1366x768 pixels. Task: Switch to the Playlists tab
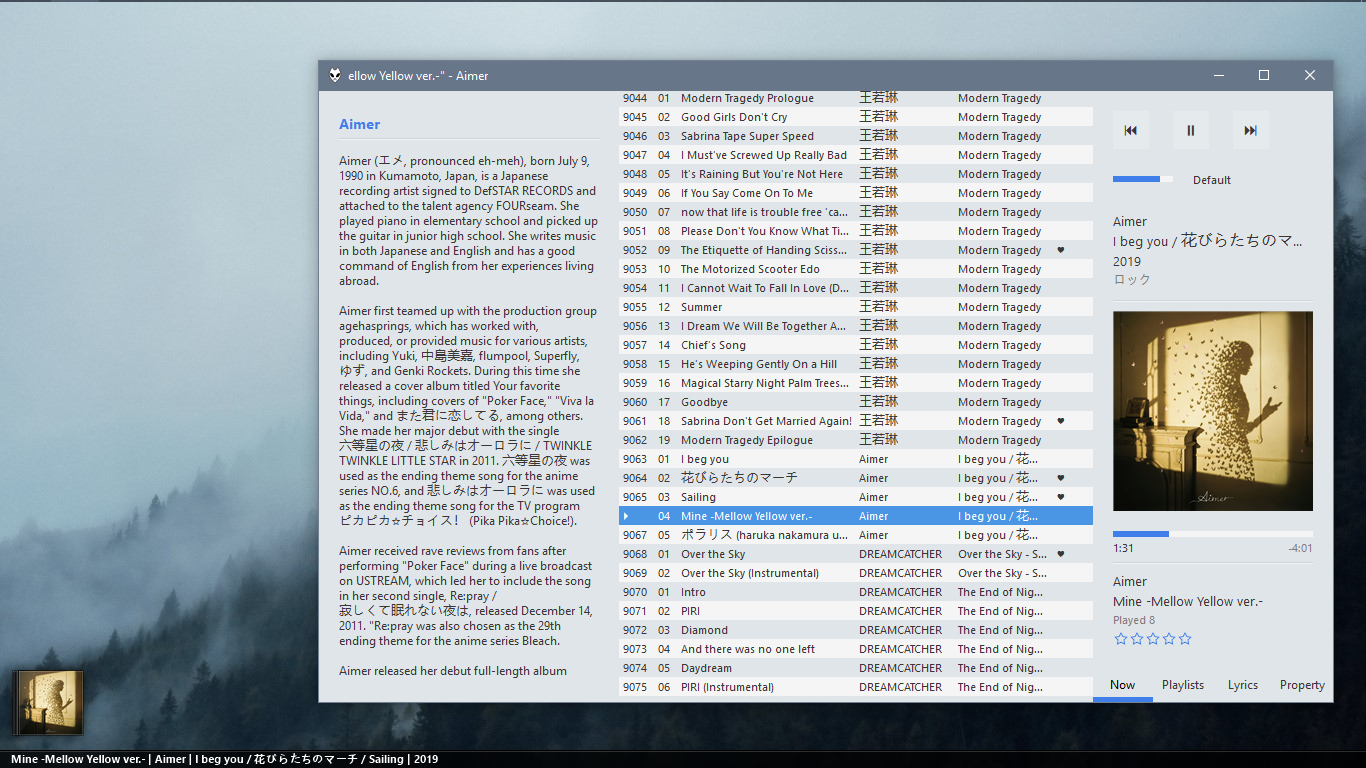[x=1183, y=685]
